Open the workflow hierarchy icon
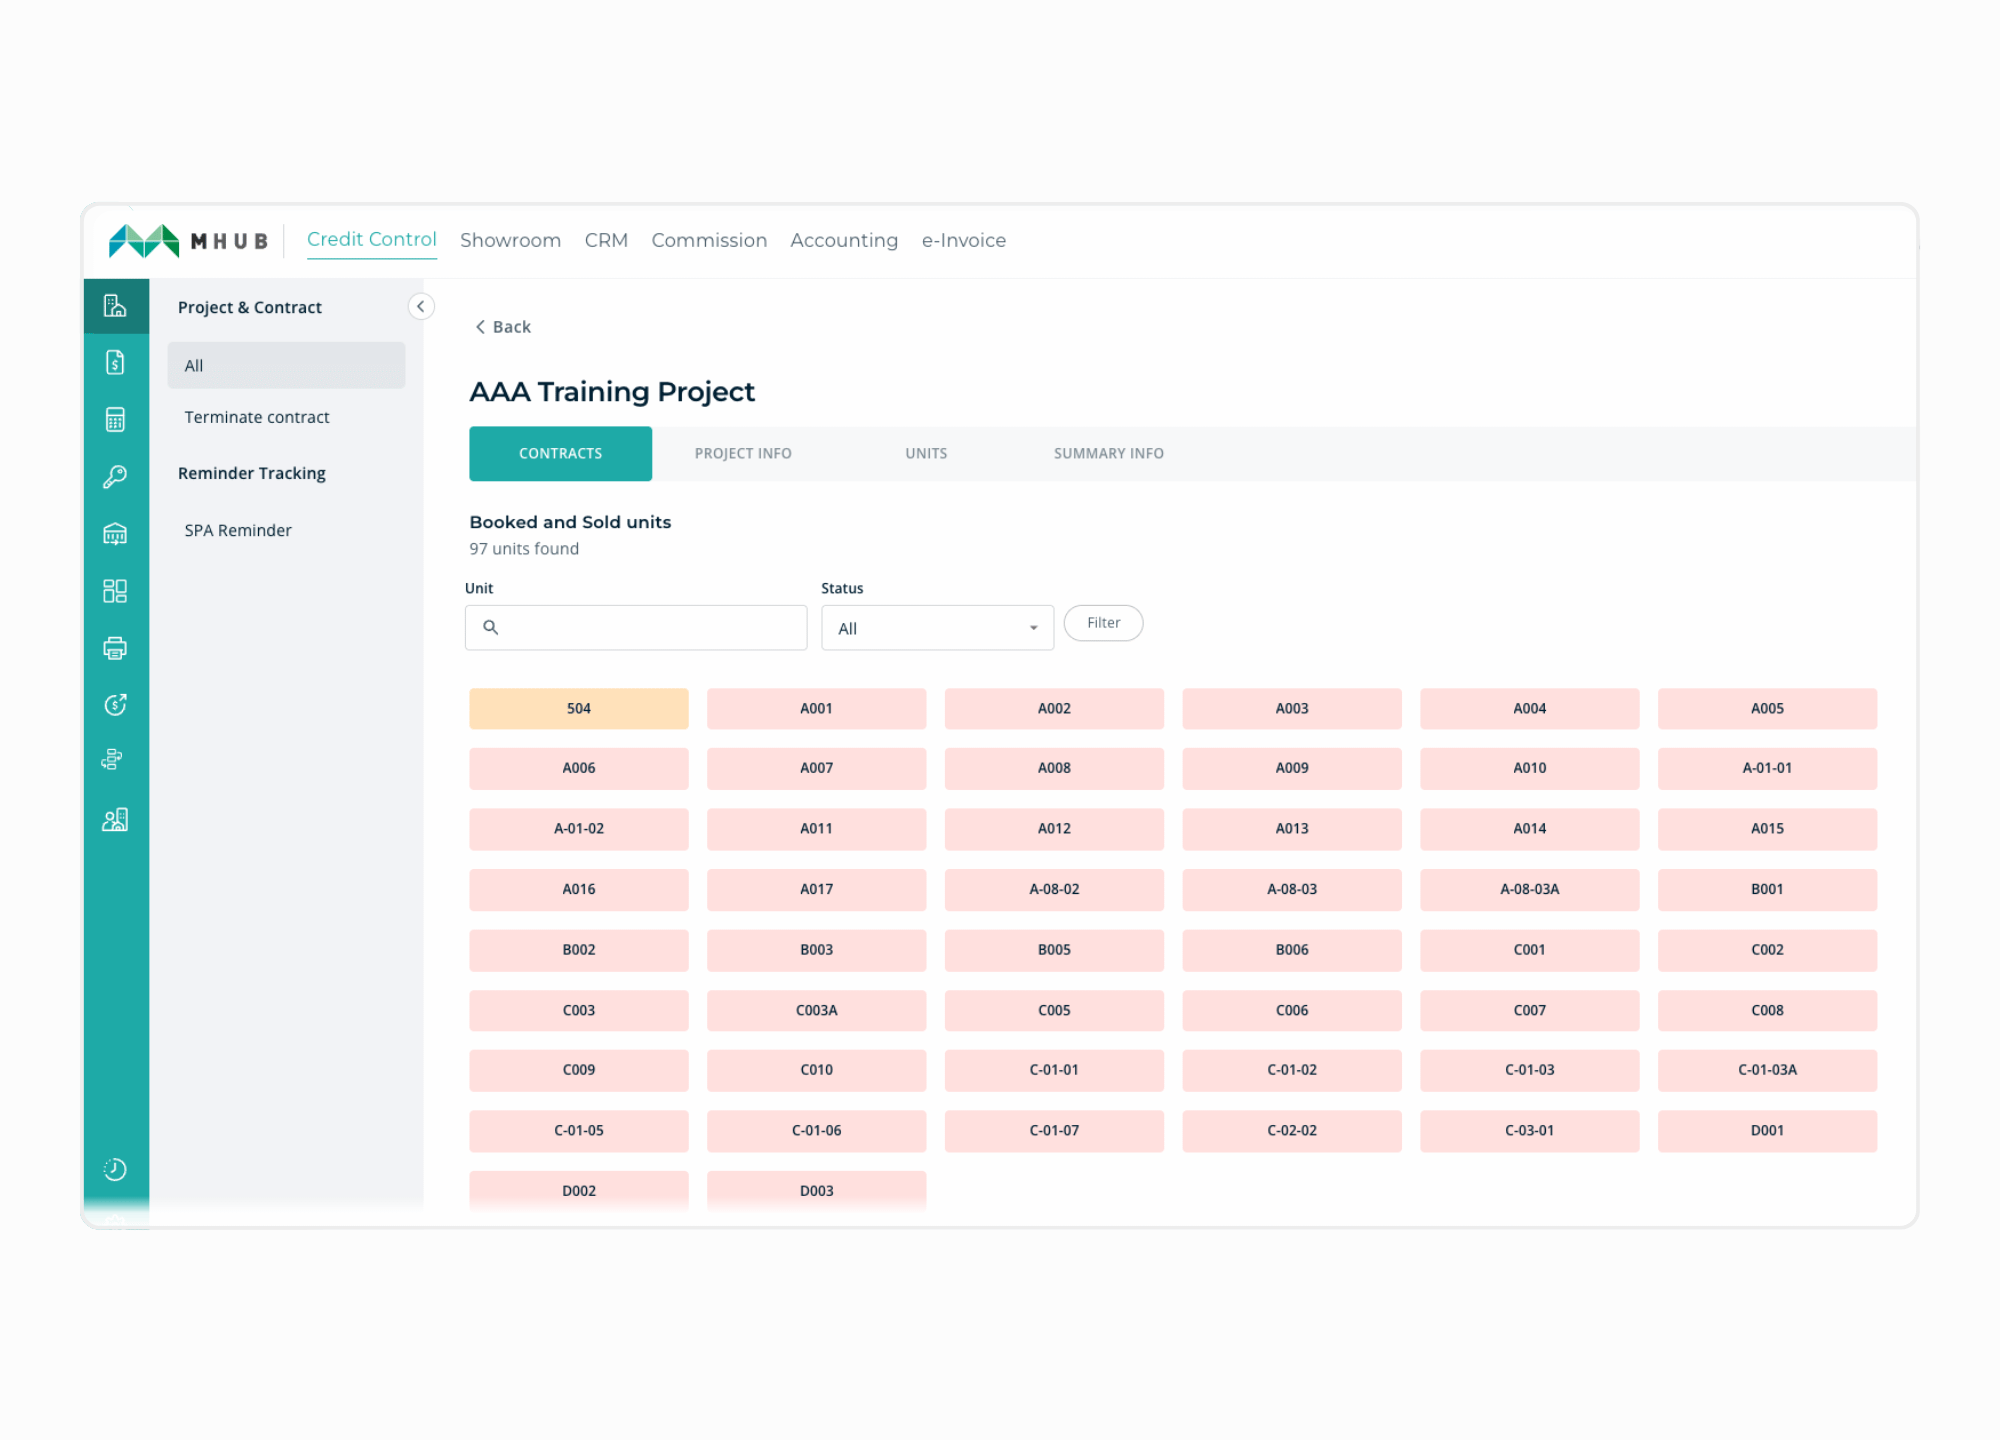Image resolution: width=2000 pixels, height=1440 pixels. [x=113, y=760]
